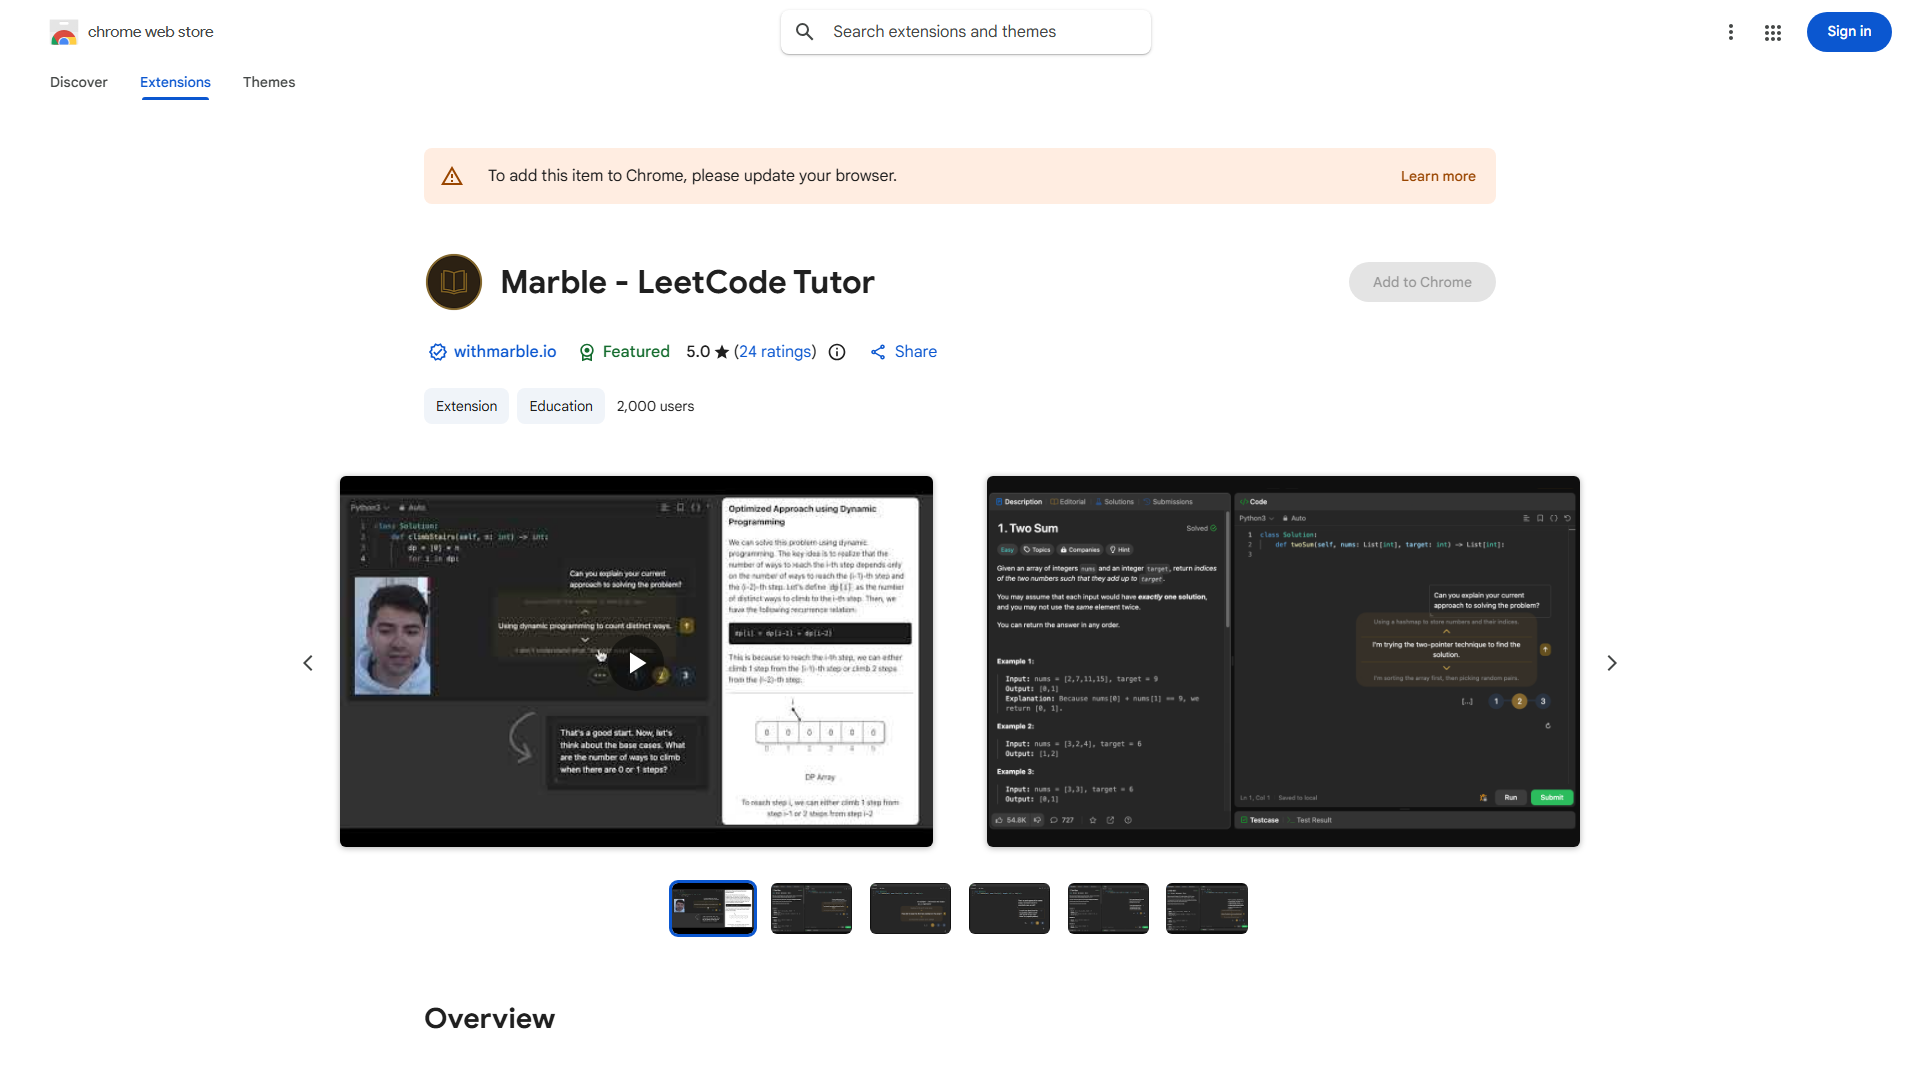Click the Share icon for this extension
The width and height of the screenshot is (1920, 1080).
point(878,352)
